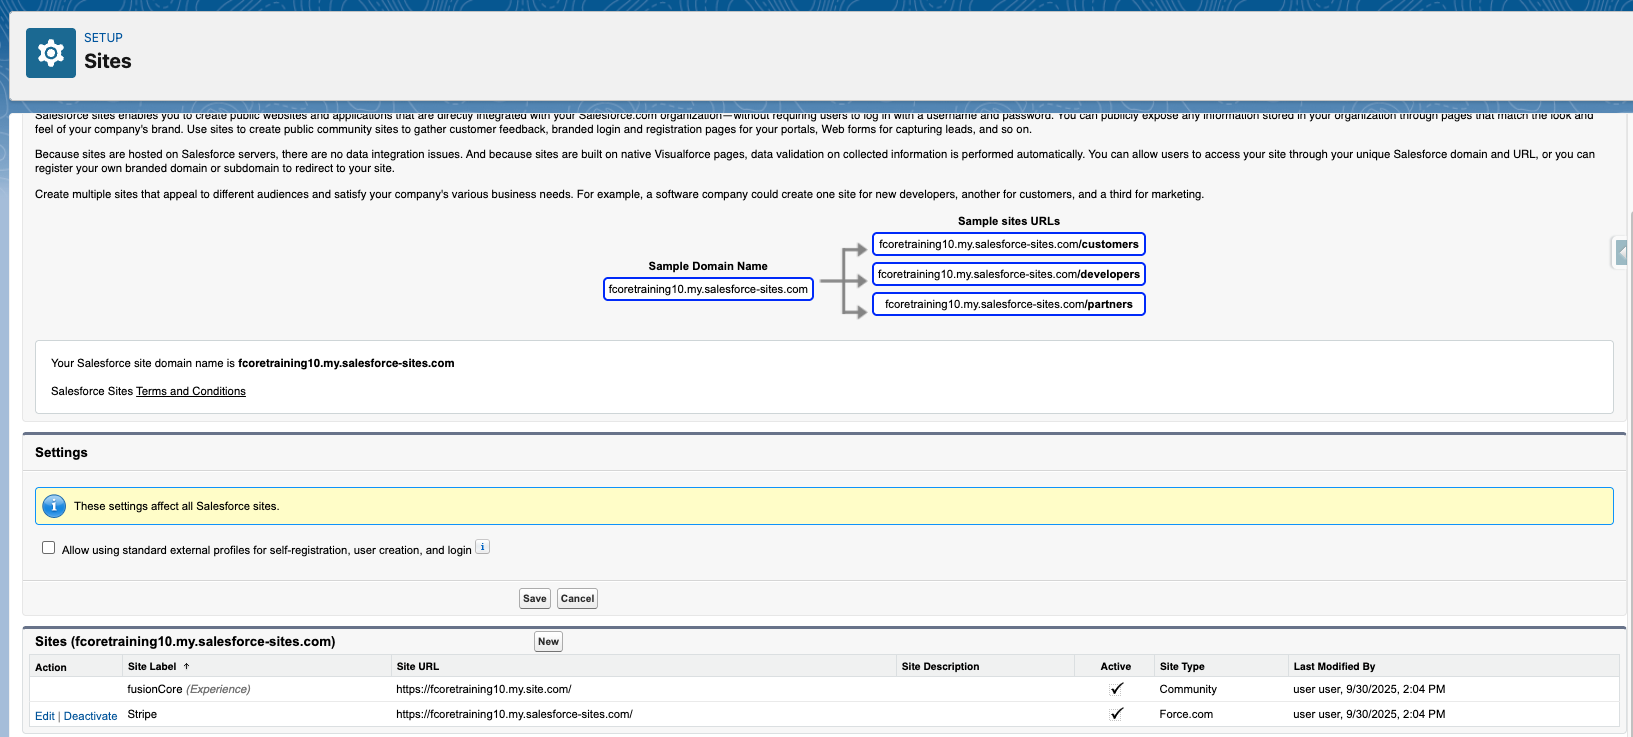Viewport: 1633px width, 737px height.
Task: Click the Site Type column header
Action: (1182, 666)
